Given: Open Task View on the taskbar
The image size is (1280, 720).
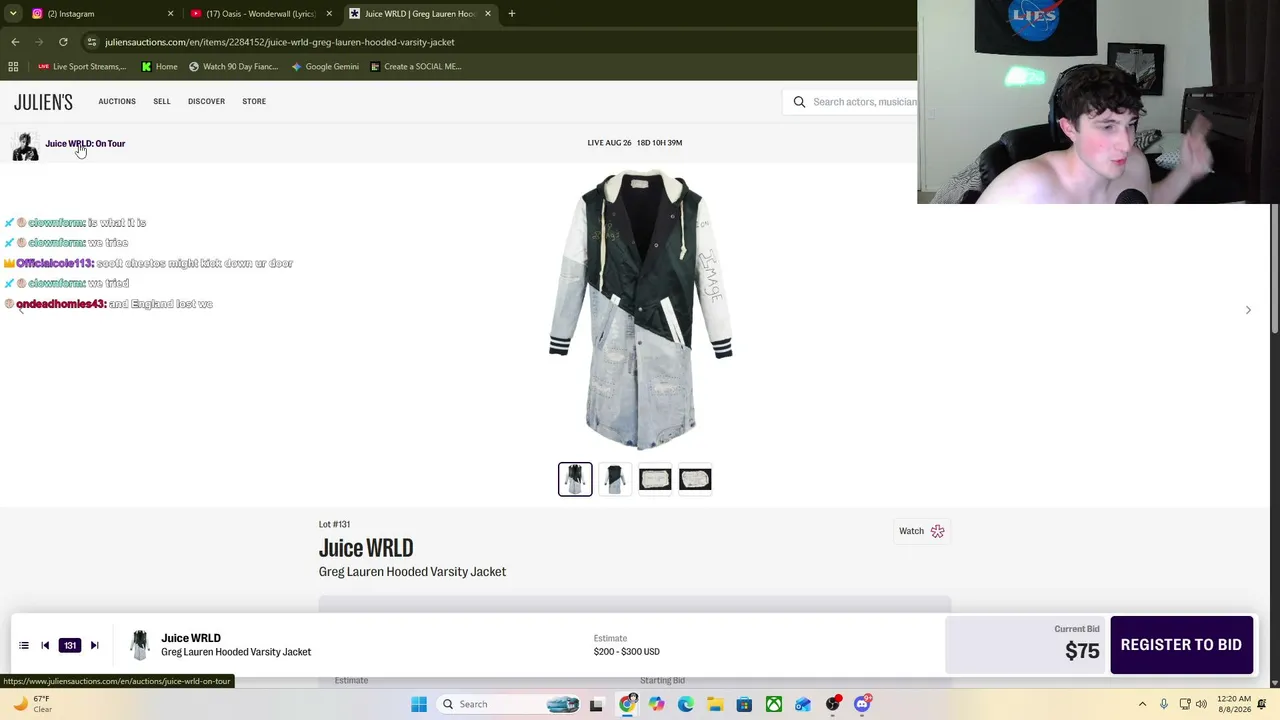Looking at the screenshot, I should point(597,704).
